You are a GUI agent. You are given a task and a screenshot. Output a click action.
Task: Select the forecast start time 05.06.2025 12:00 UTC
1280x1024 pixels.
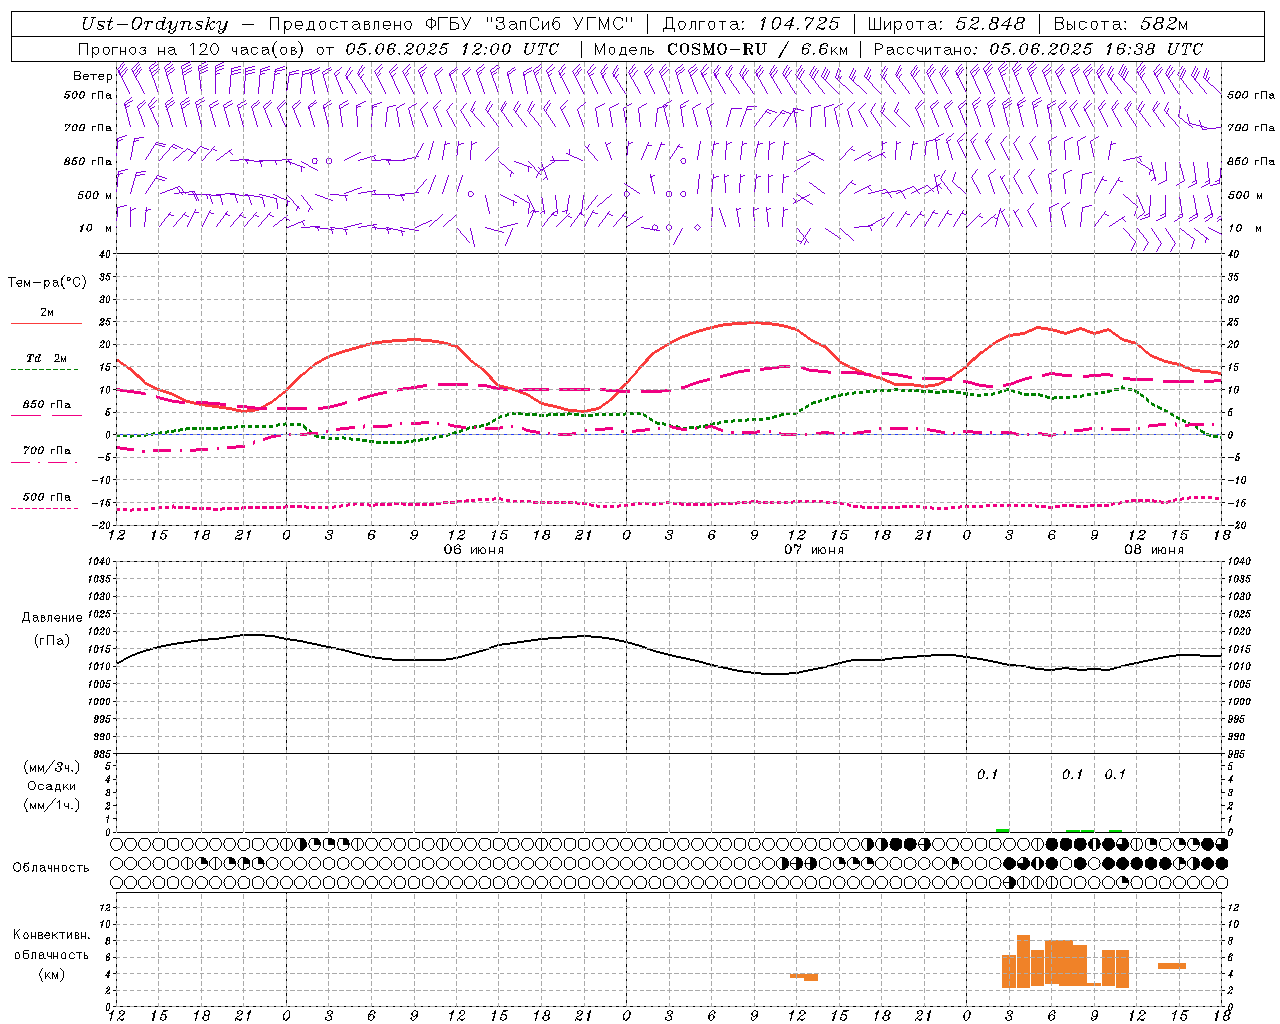pyautogui.click(x=452, y=49)
